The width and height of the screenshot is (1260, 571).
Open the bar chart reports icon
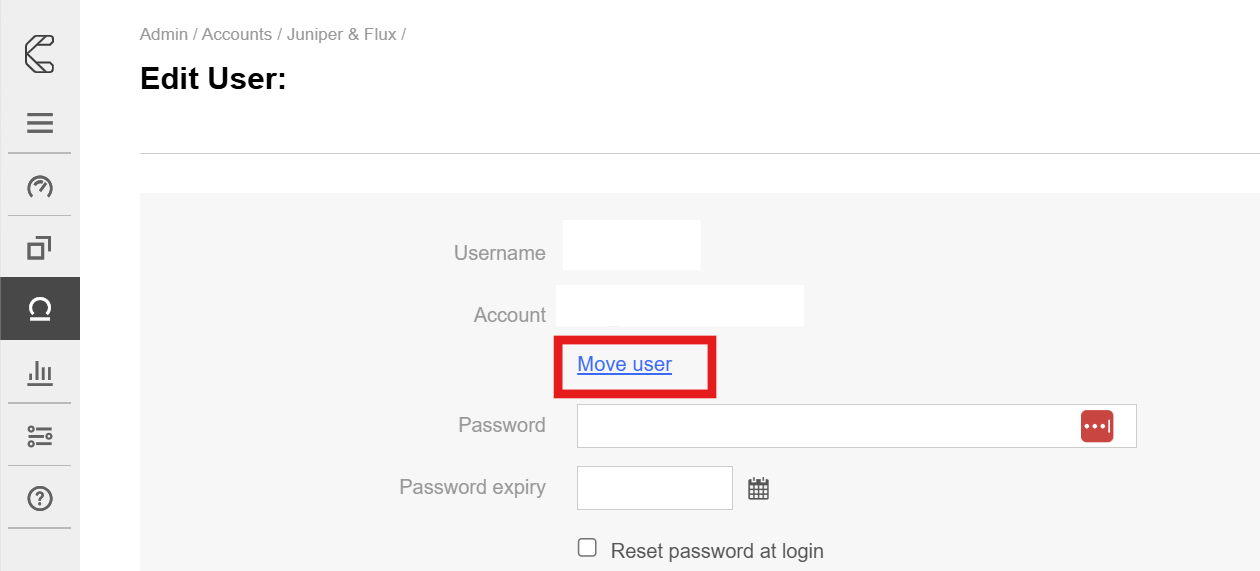tap(40, 373)
